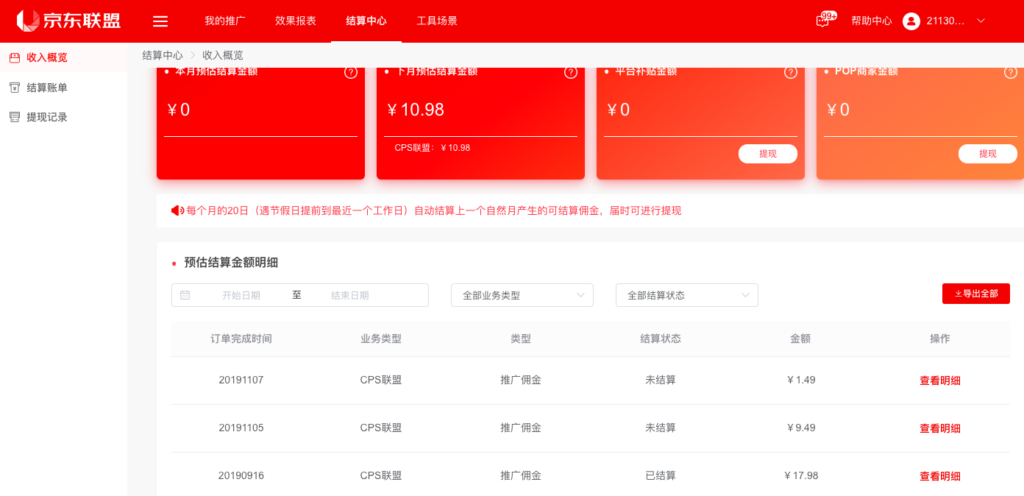Click 提现 button on POP商家金额 card
Image resolution: width=1024 pixels, height=496 pixels.
987,154
